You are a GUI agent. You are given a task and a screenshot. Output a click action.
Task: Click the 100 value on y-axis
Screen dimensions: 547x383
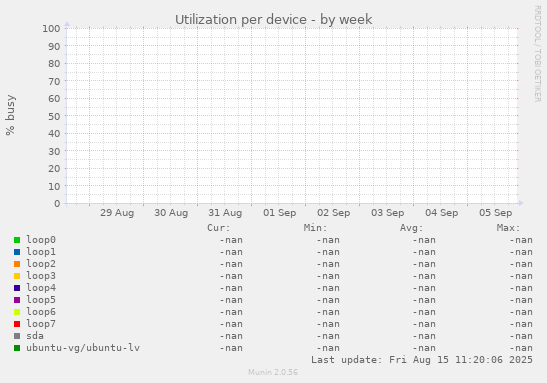pos(51,29)
